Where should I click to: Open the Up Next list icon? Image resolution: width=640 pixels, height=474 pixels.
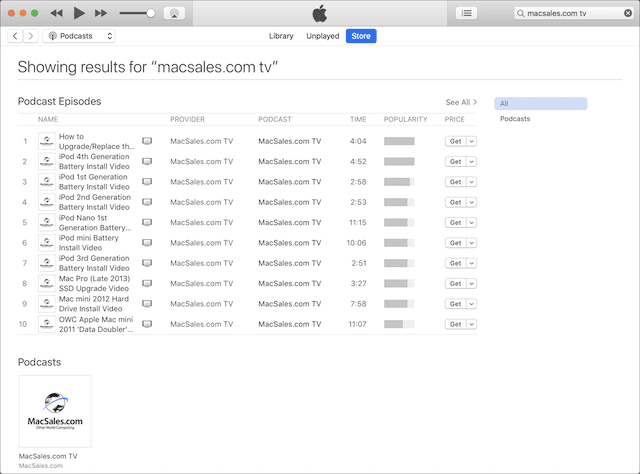pos(466,13)
